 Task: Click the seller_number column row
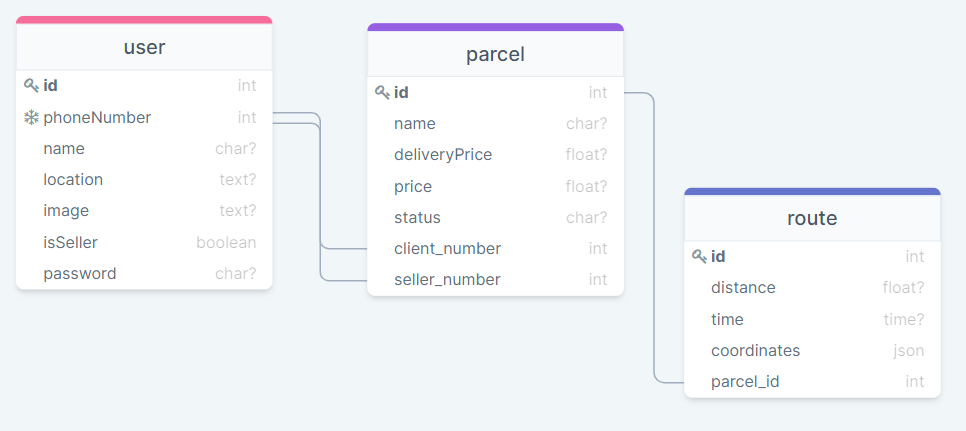click(x=495, y=280)
